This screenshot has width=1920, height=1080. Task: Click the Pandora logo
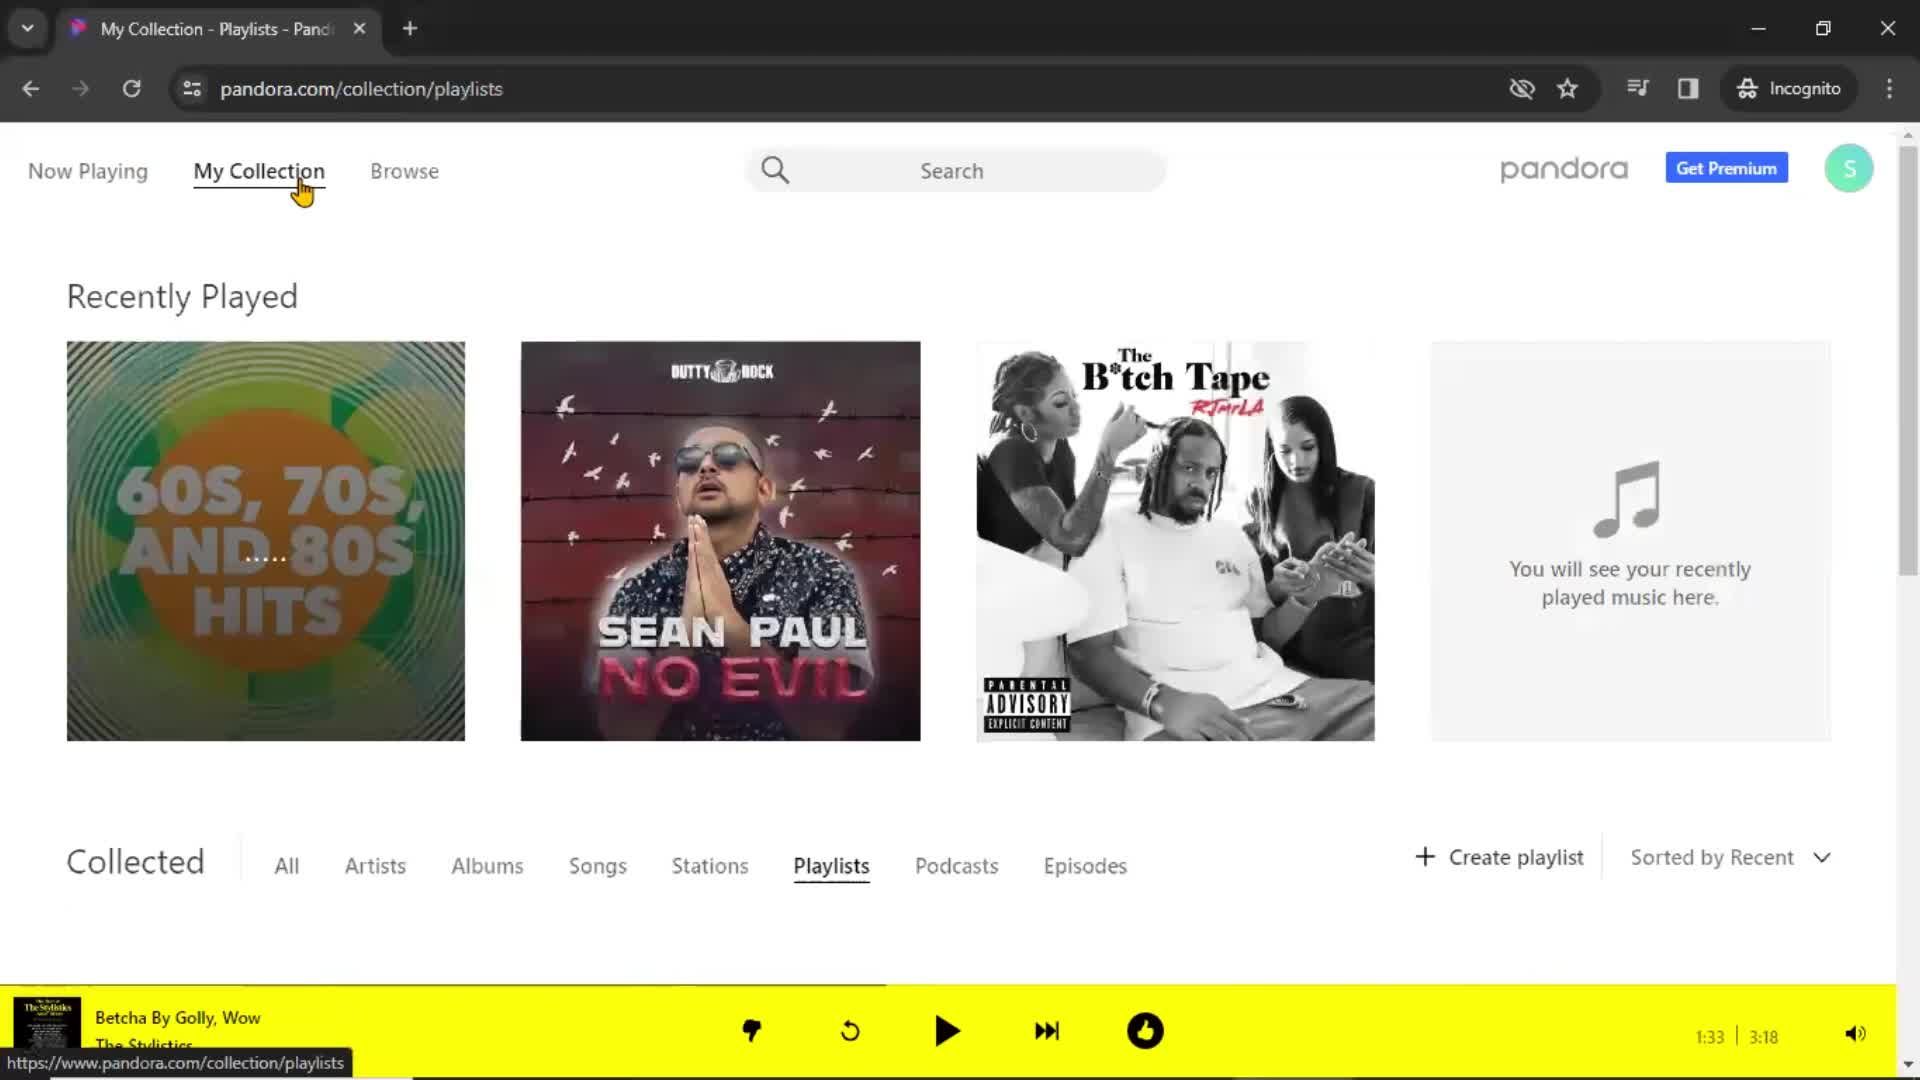(x=1564, y=169)
